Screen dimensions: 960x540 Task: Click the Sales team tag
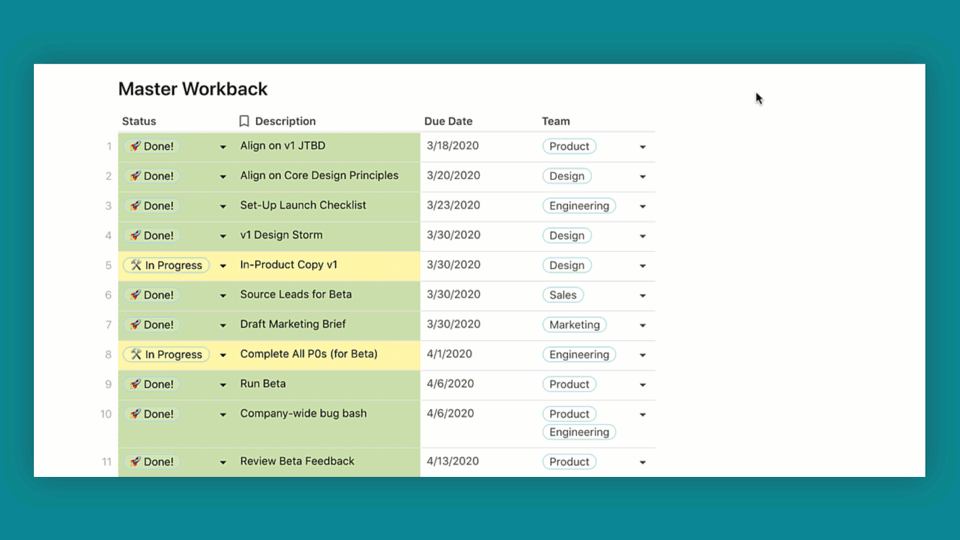[563, 294]
